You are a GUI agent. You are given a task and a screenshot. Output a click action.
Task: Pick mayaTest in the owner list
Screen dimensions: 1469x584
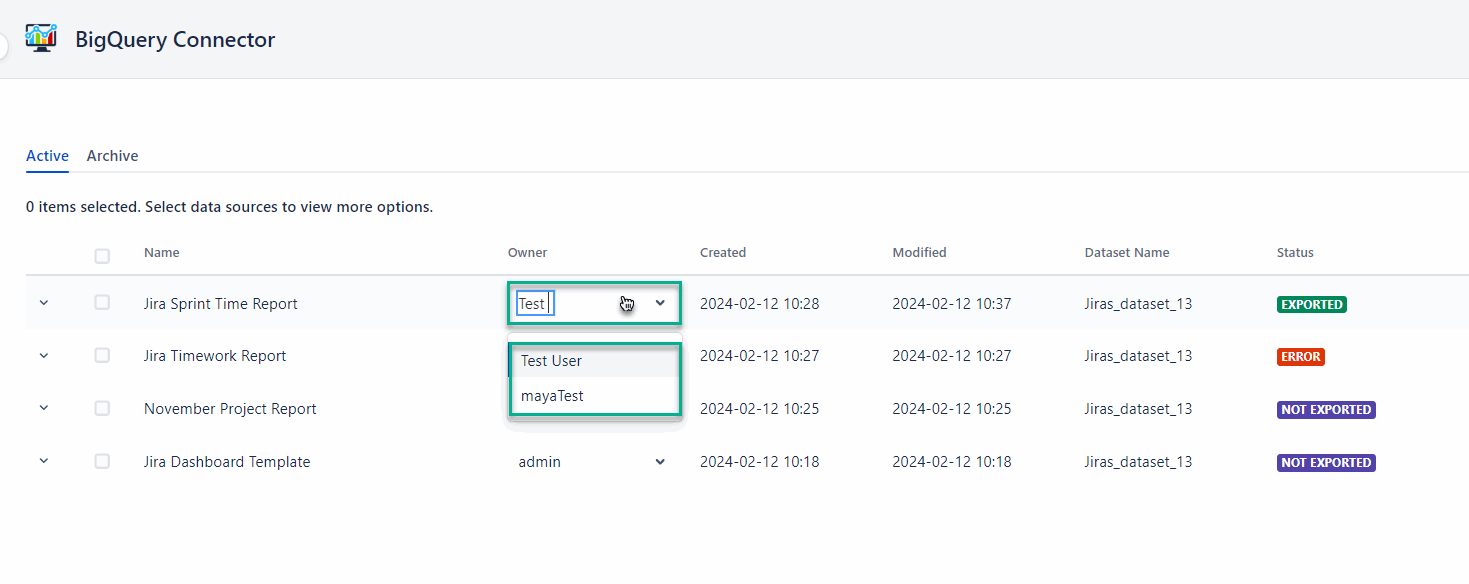tap(552, 396)
